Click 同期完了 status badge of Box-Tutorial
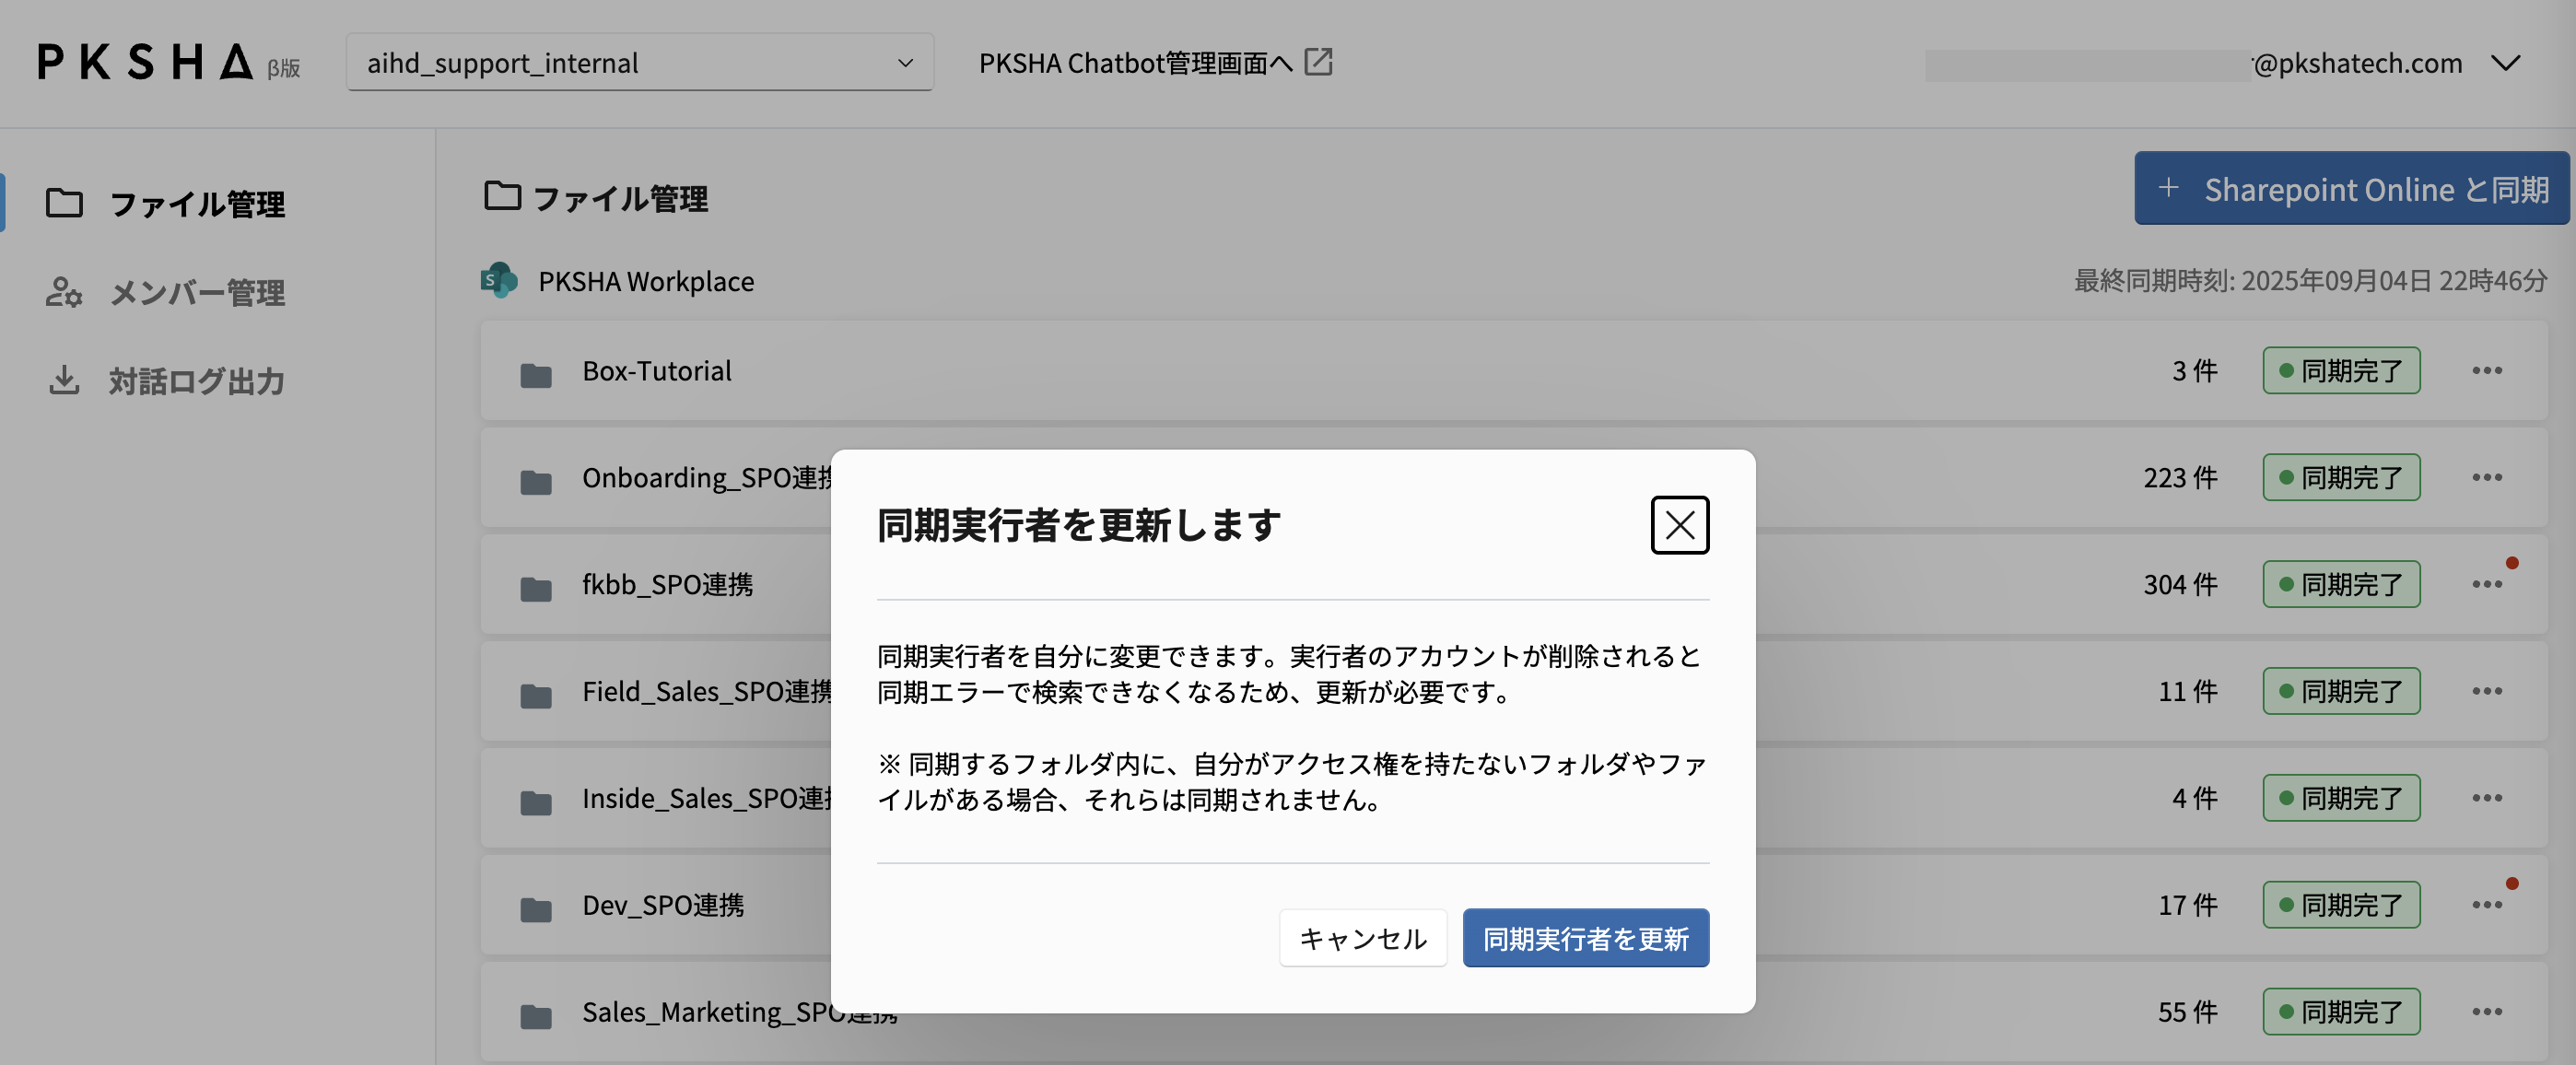This screenshot has height=1065, width=2576. 2341,370
